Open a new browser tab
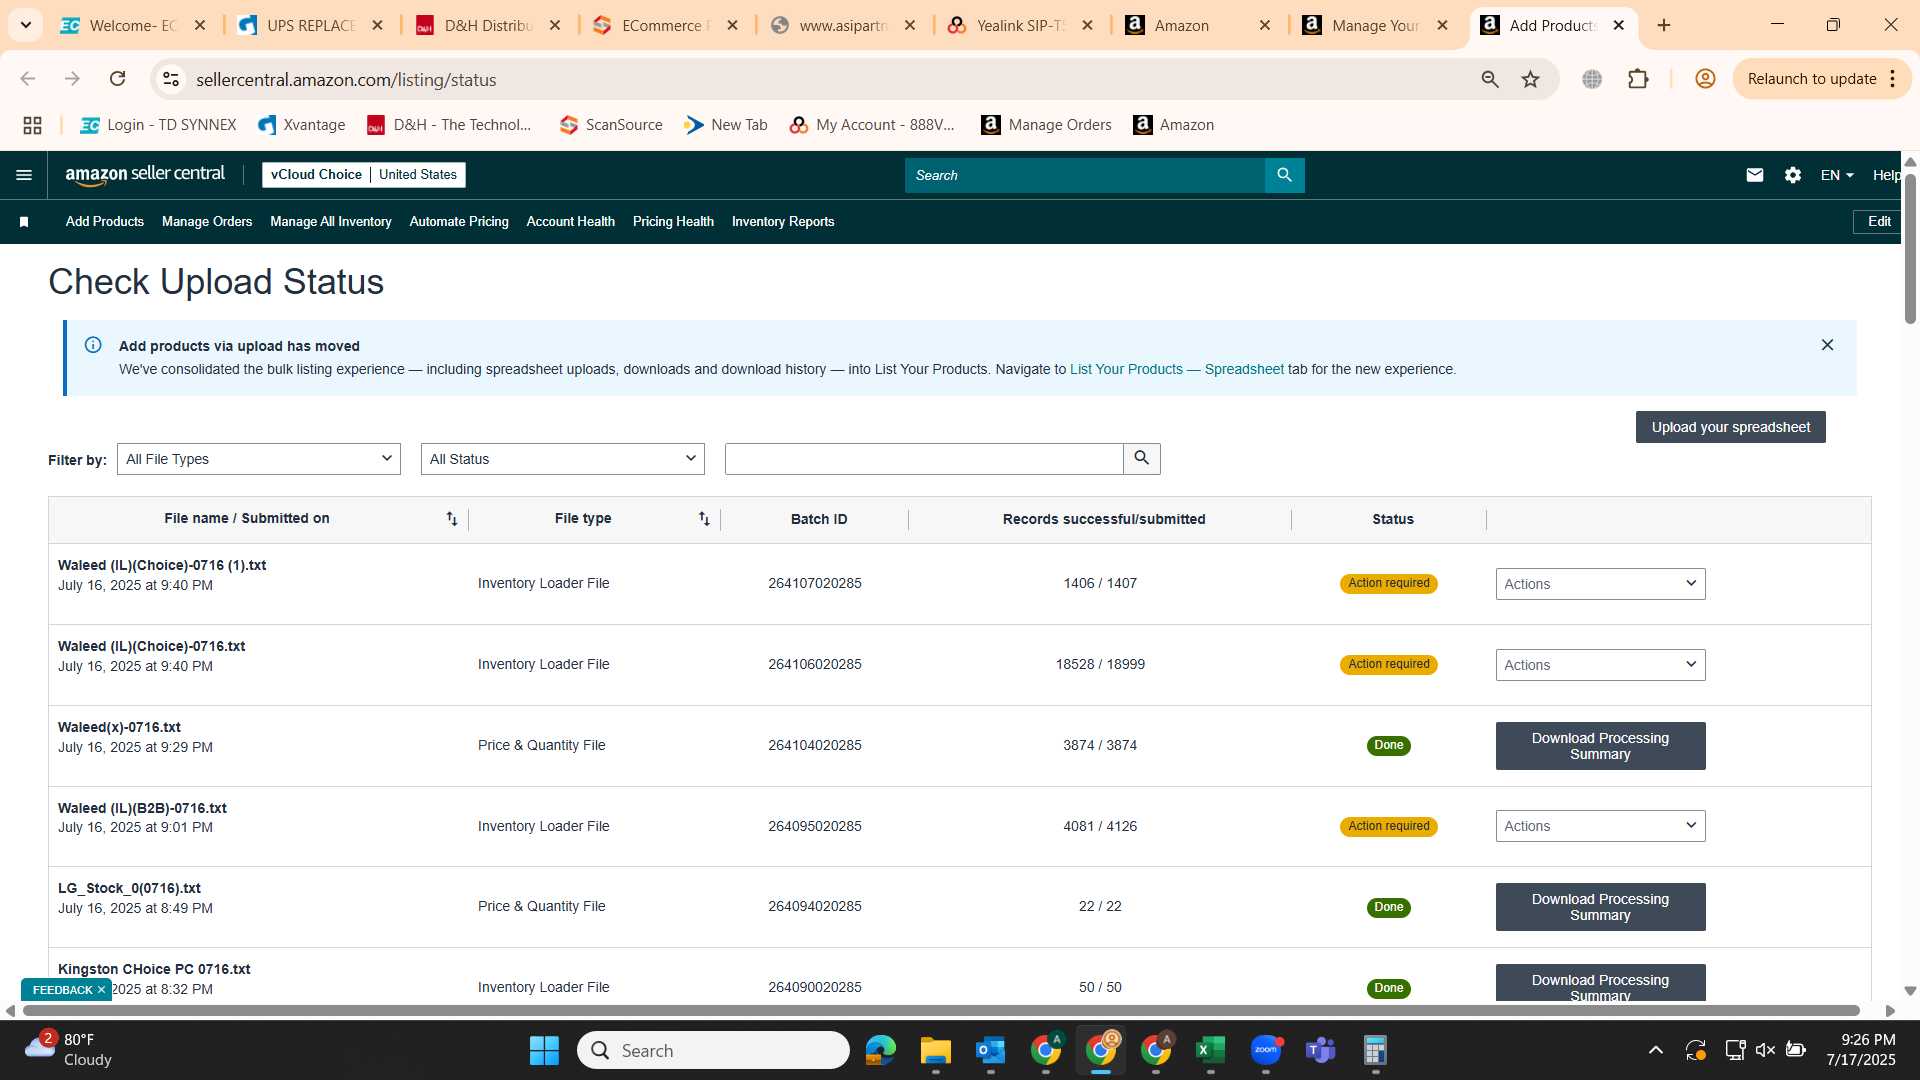 pyautogui.click(x=1664, y=25)
